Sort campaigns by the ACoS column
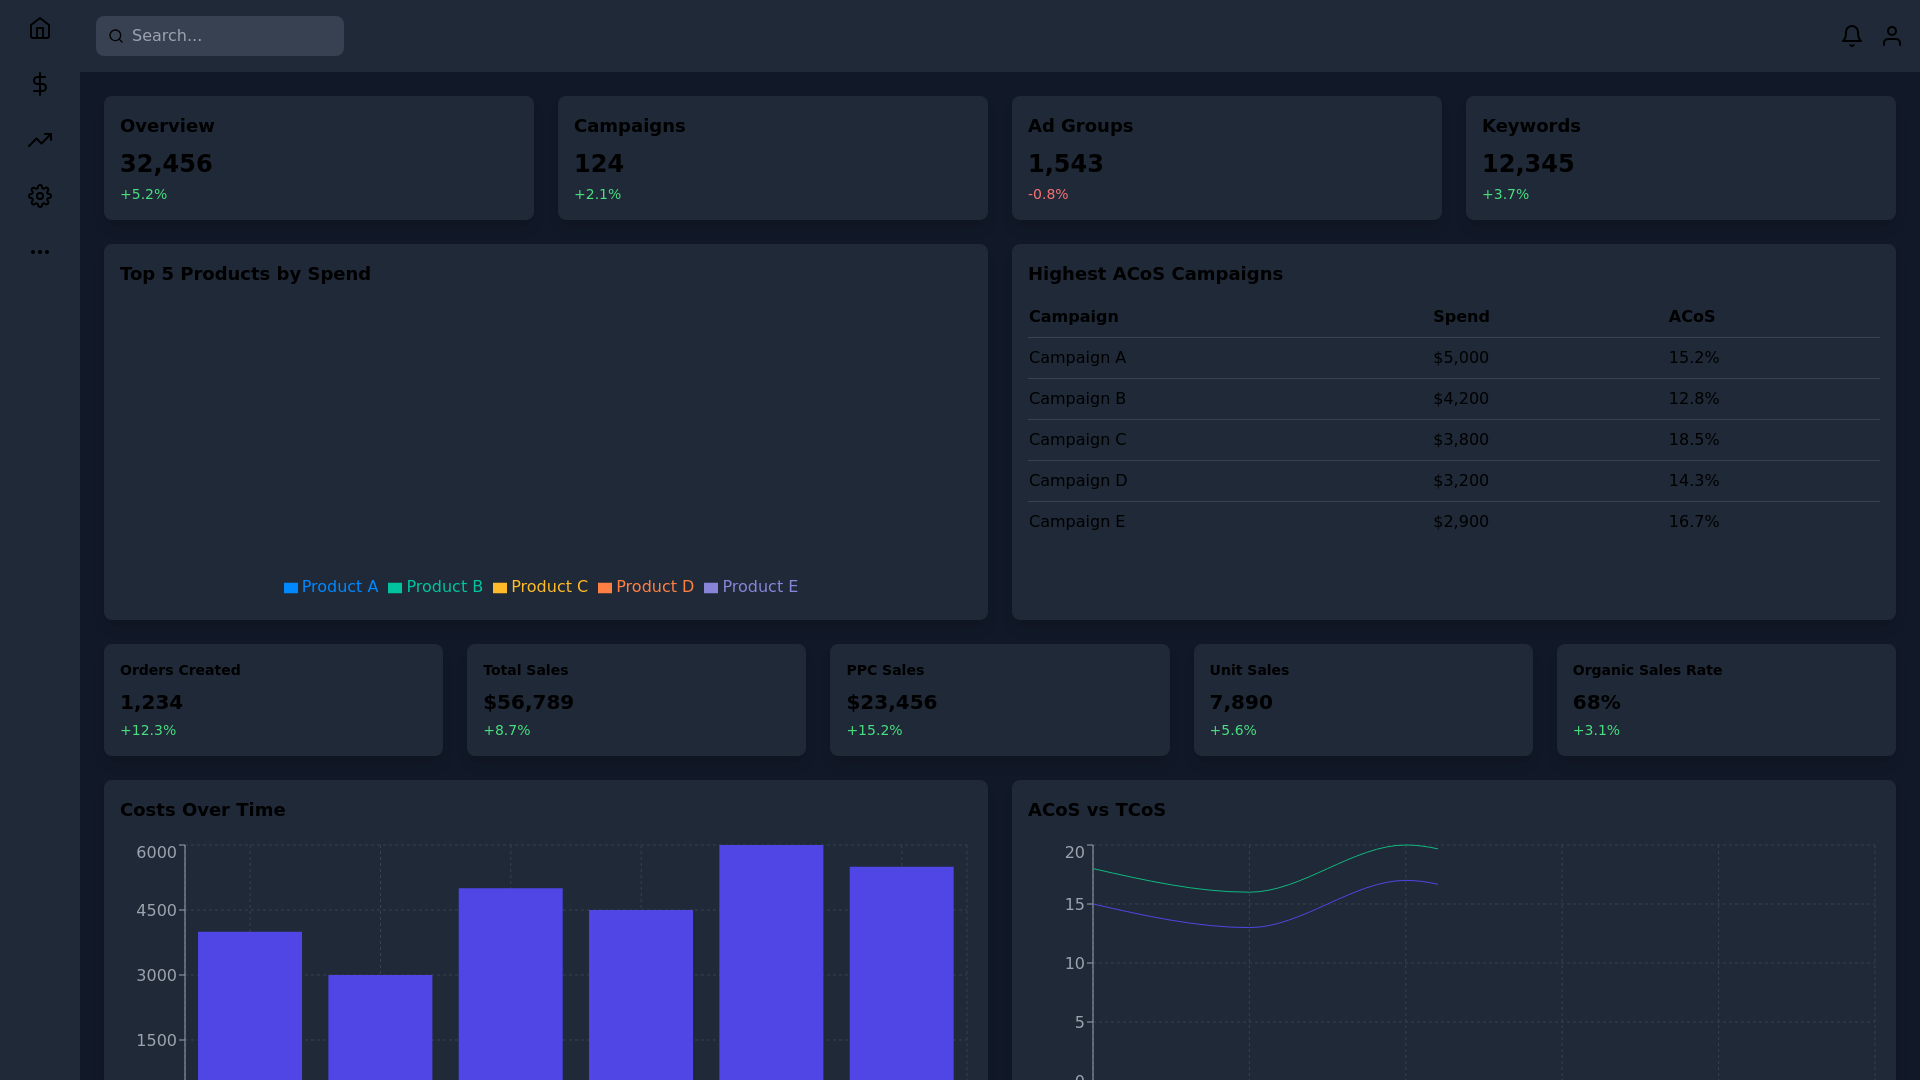 1691,316
